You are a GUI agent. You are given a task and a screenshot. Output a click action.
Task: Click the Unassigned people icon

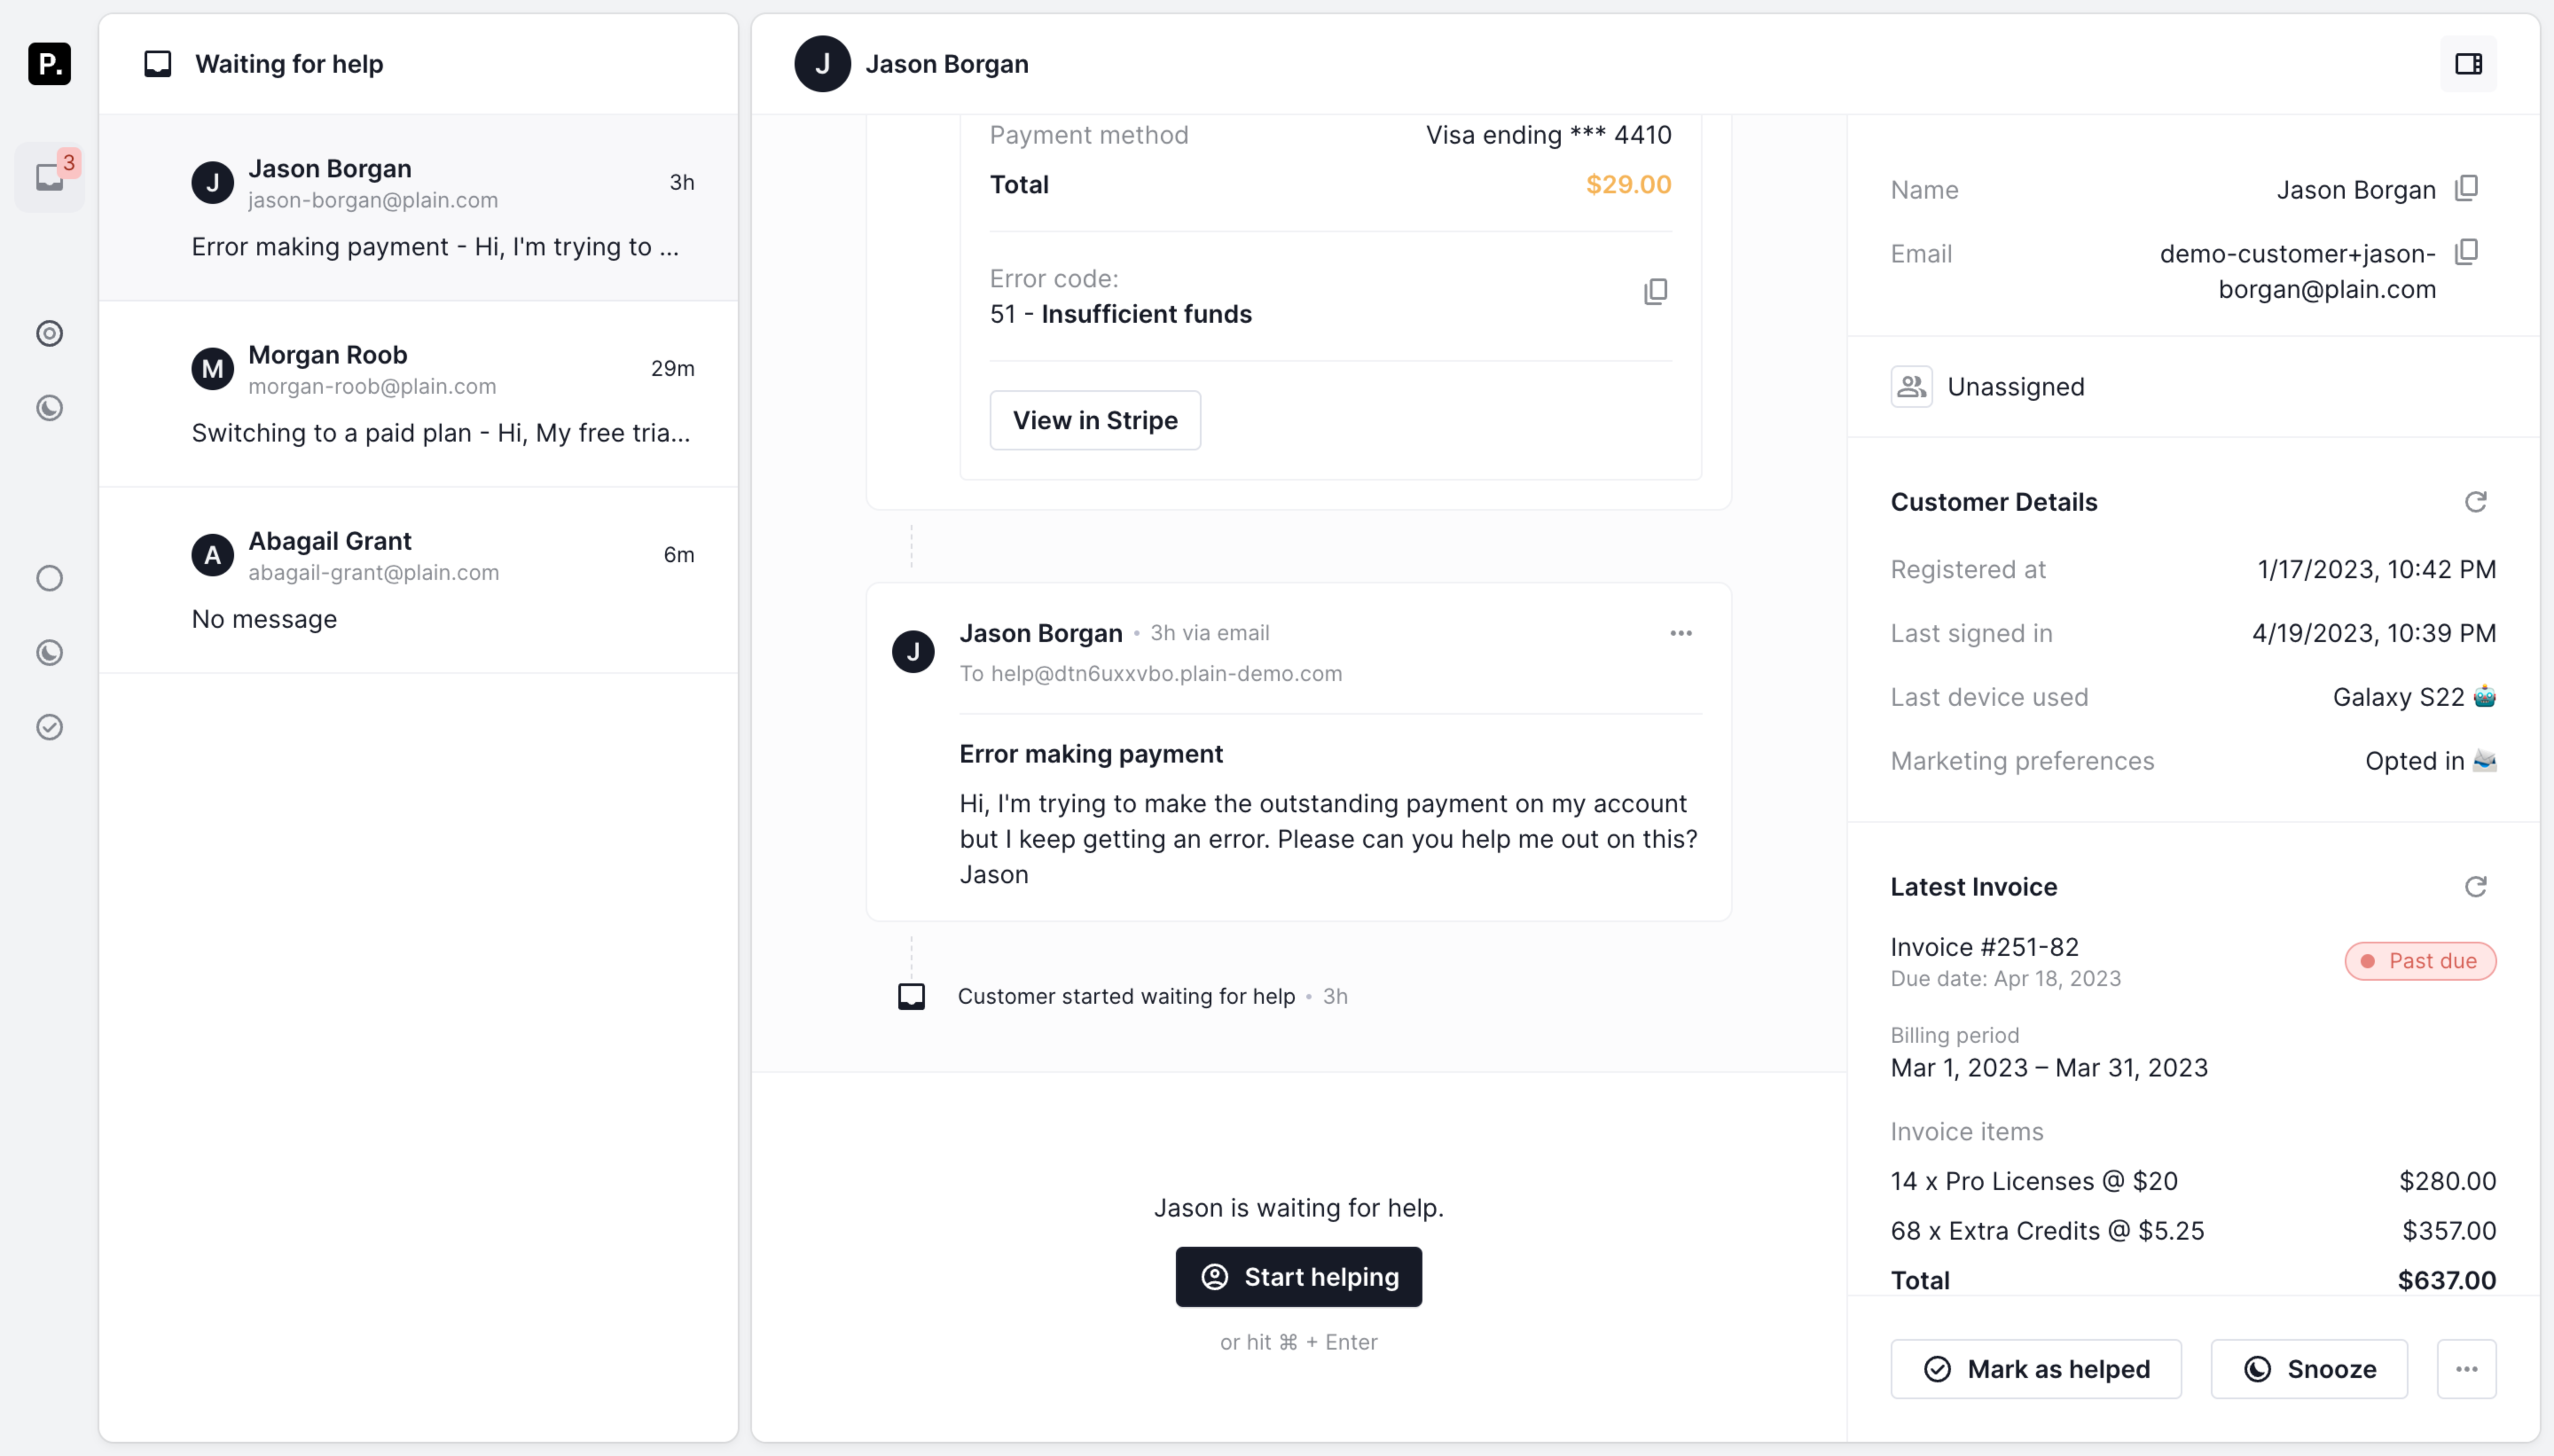(x=1911, y=387)
